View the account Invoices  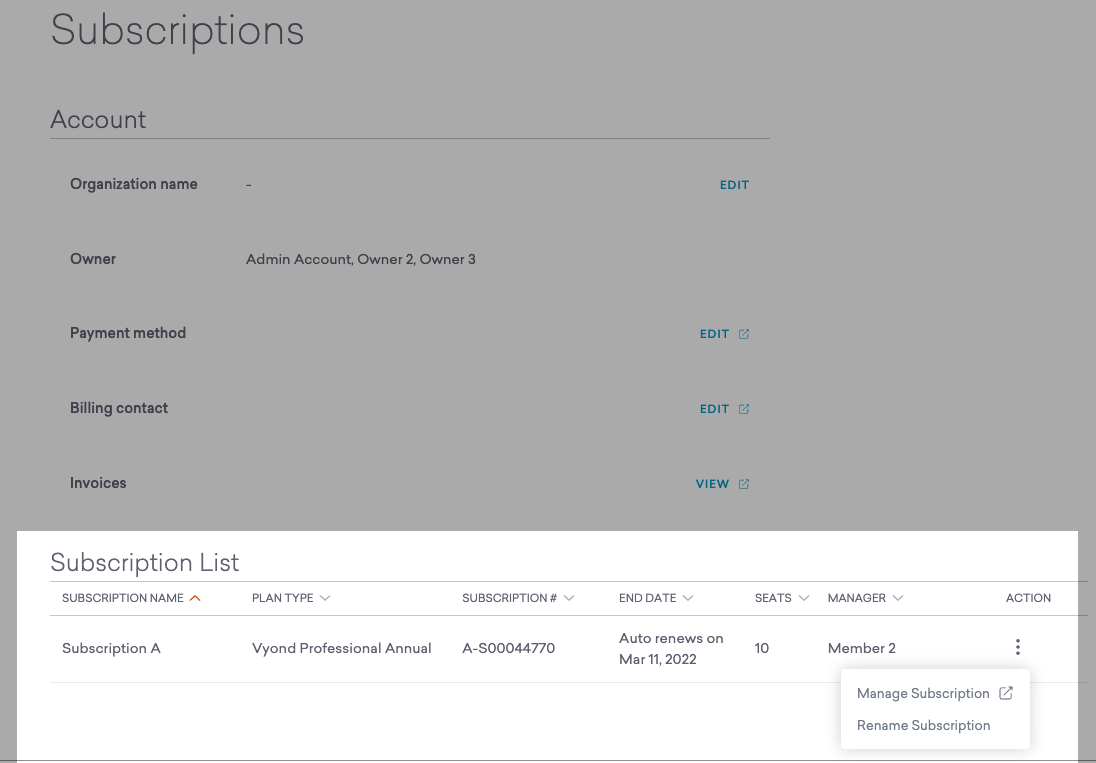(x=711, y=483)
